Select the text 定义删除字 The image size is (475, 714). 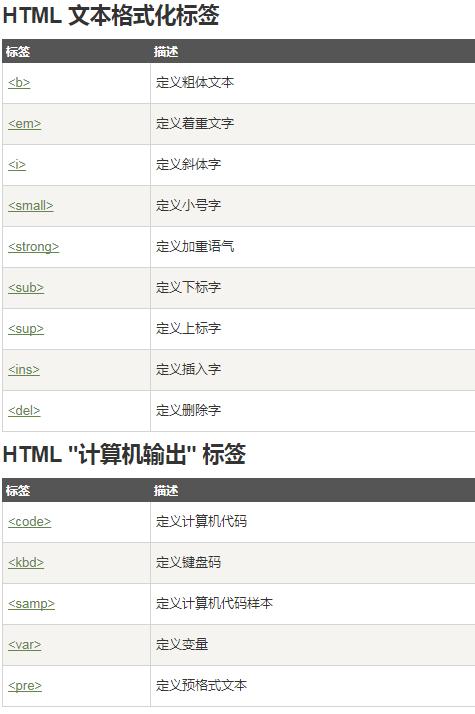(x=189, y=410)
